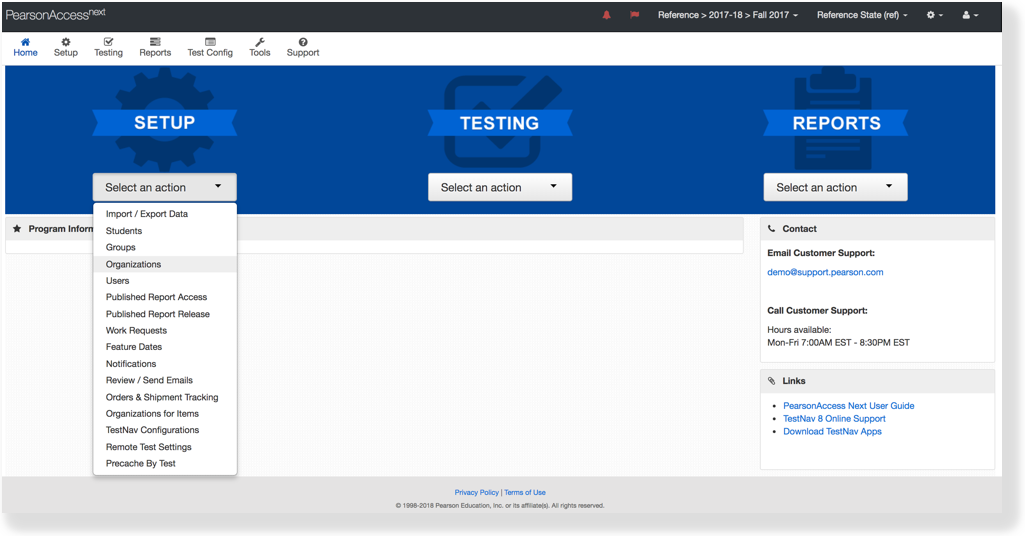This screenshot has height=536, width=1025.
Task: Open the Privacy Policy footer link
Action: click(476, 492)
